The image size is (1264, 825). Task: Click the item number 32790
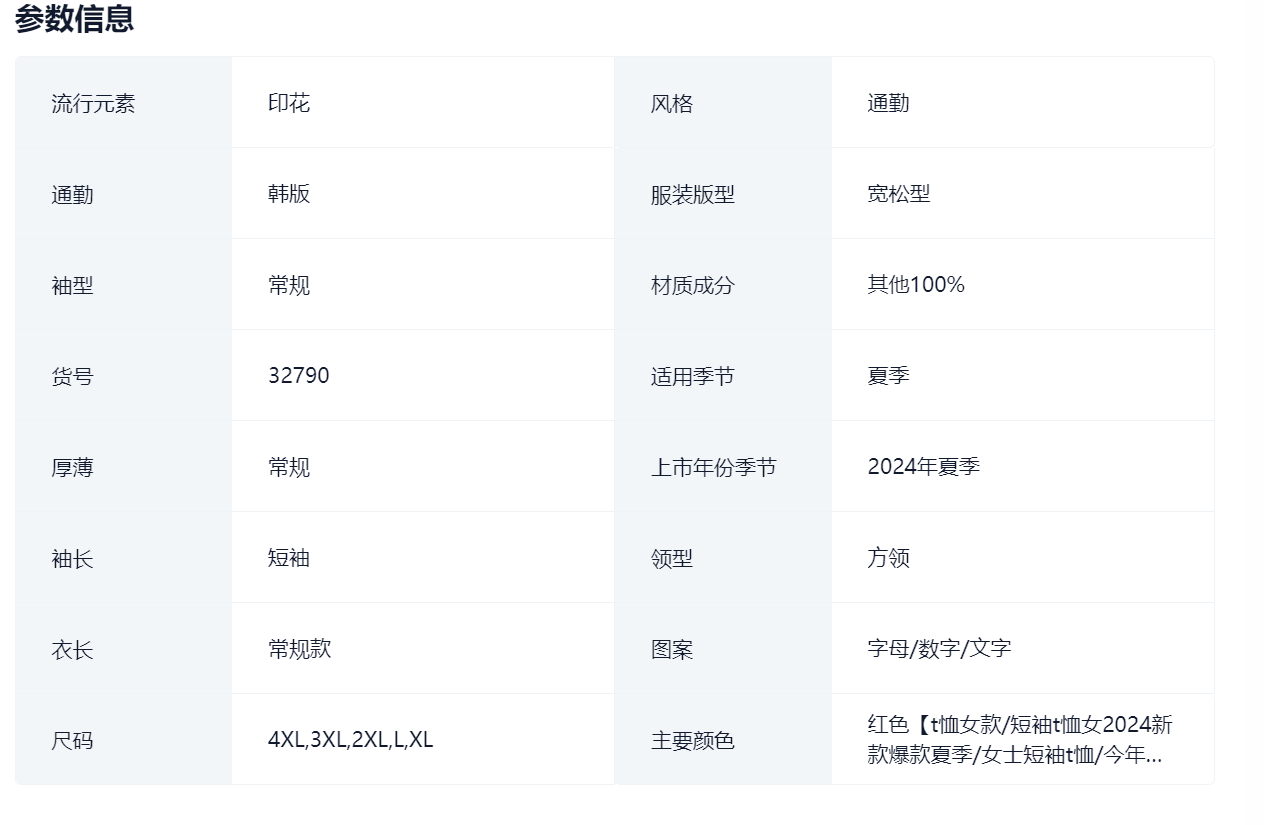(x=299, y=376)
